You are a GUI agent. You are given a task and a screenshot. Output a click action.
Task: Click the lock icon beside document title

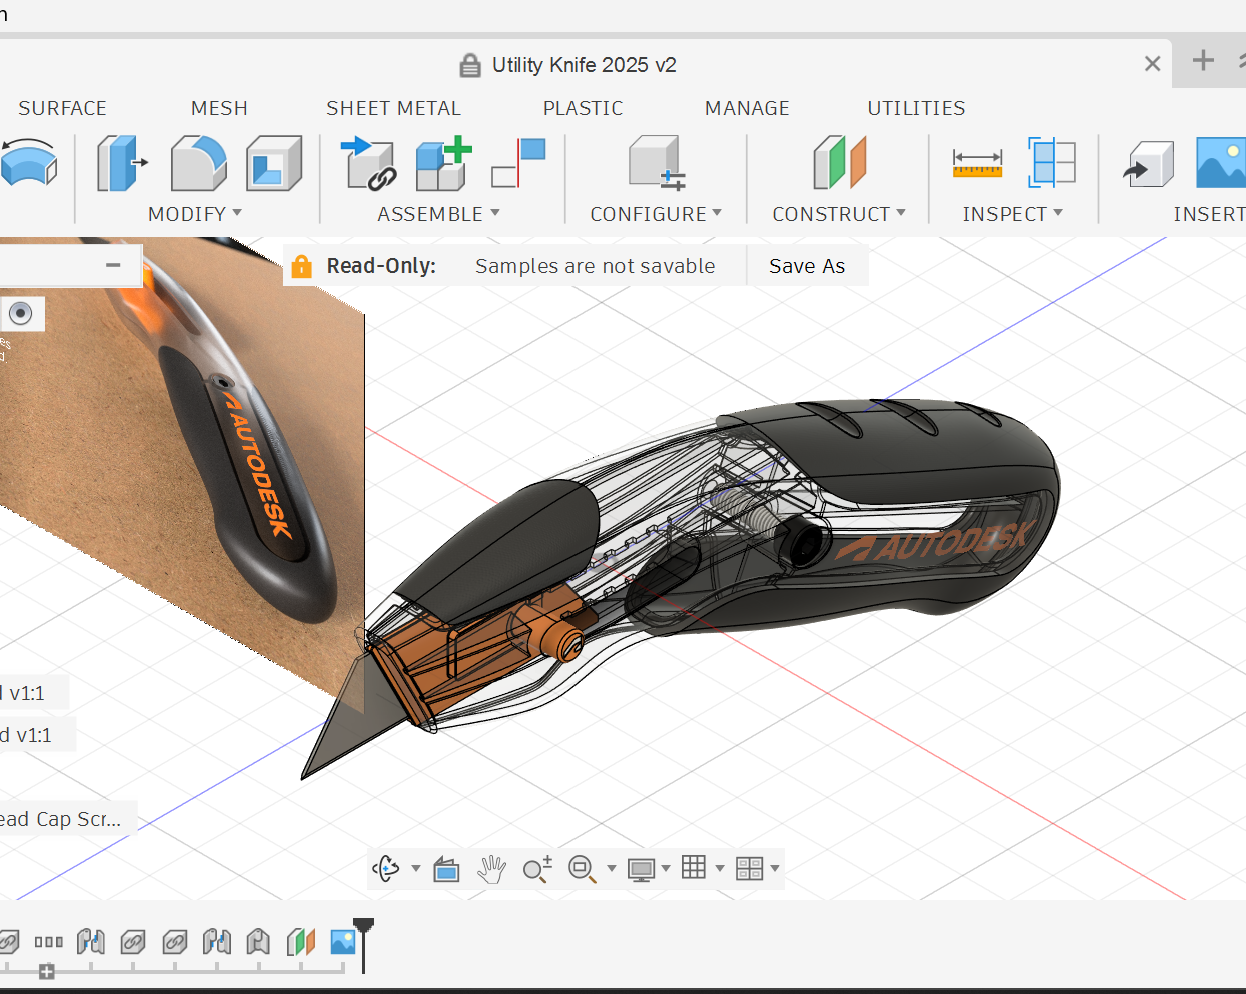[470, 66]
